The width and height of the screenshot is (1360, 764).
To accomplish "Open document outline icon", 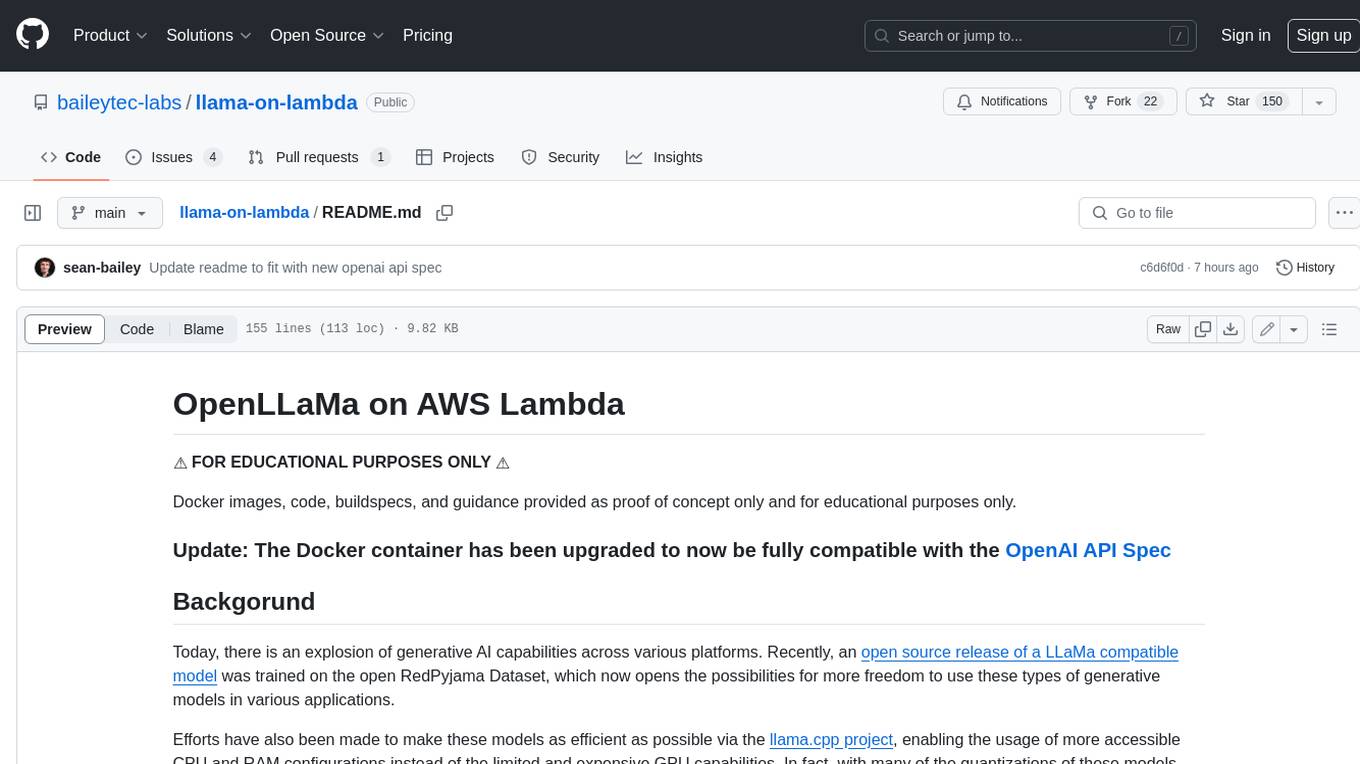I will 1329,329.
